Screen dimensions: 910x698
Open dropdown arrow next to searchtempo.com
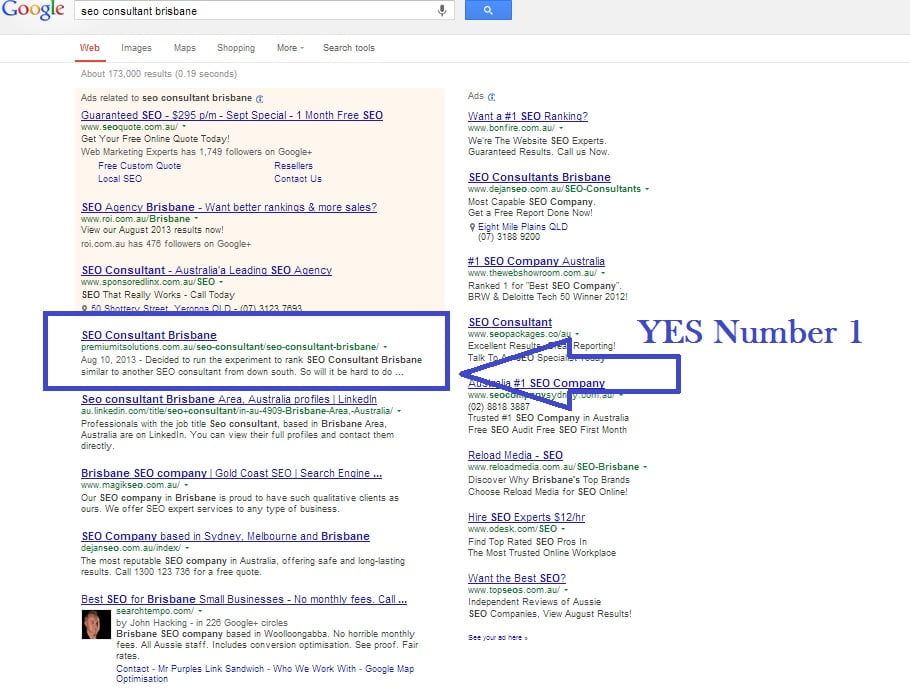200,611
